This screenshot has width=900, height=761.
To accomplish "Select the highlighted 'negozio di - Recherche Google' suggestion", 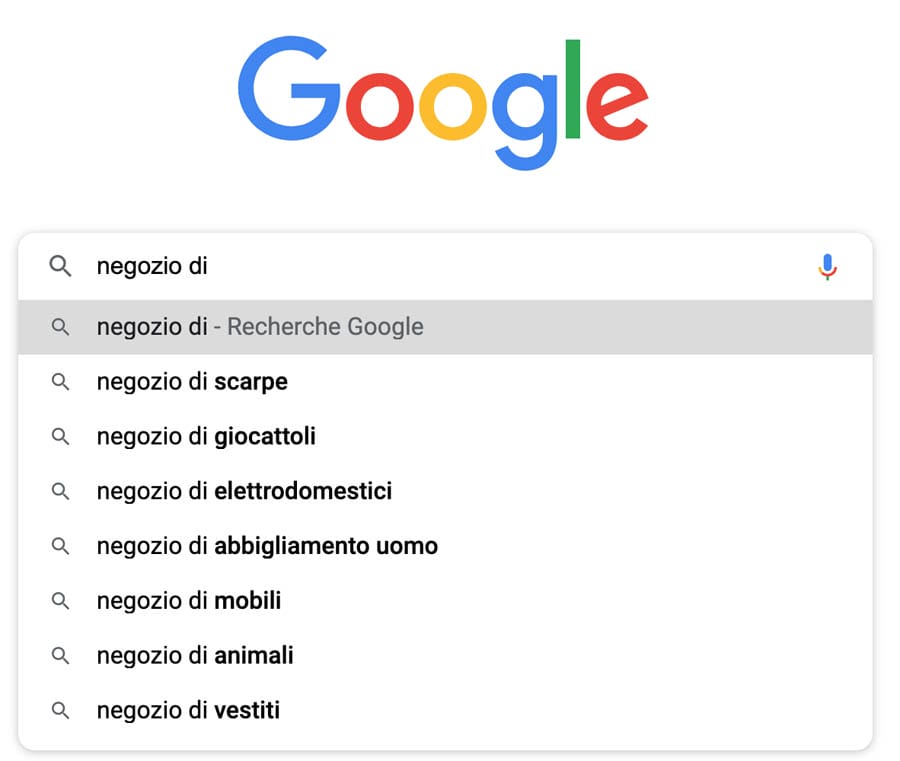I will click(260, 327).
